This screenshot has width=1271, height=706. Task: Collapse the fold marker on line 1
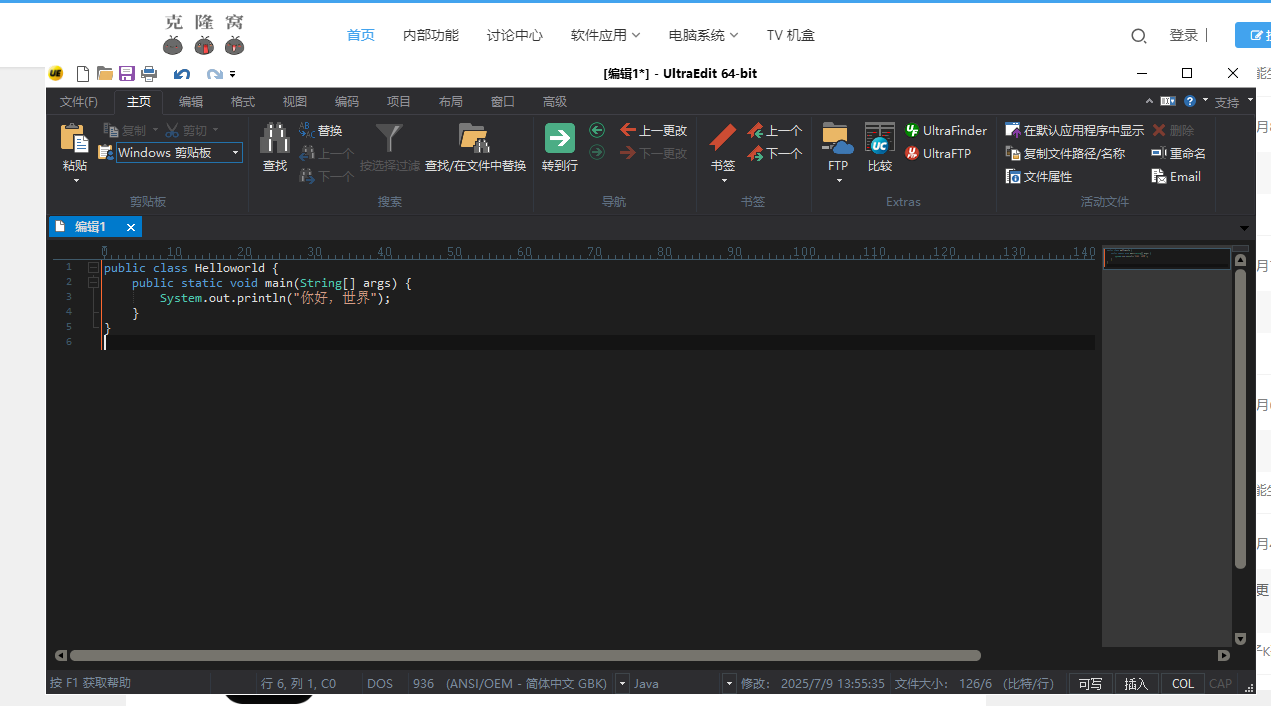(93, 268)
